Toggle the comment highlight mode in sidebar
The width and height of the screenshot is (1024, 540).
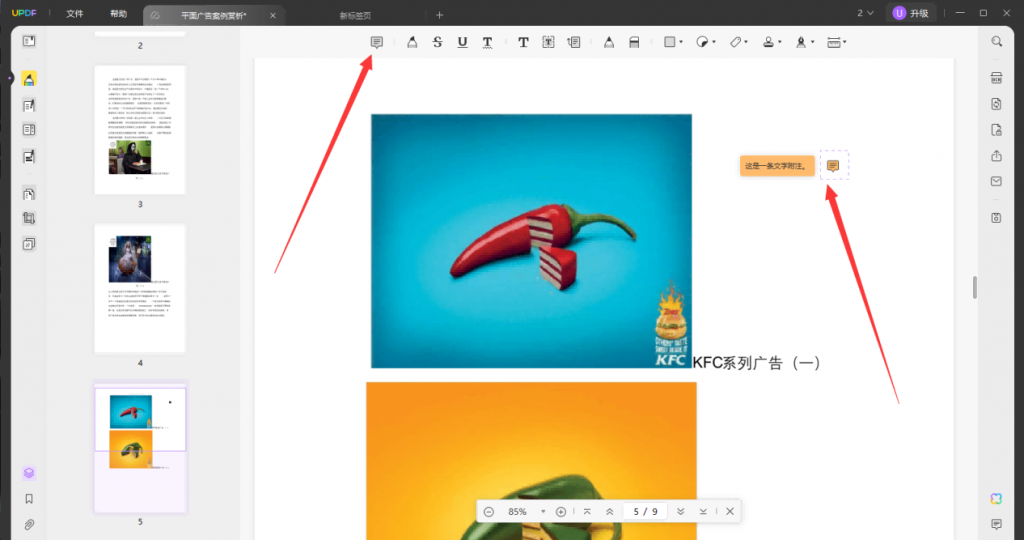click(29, 79)
